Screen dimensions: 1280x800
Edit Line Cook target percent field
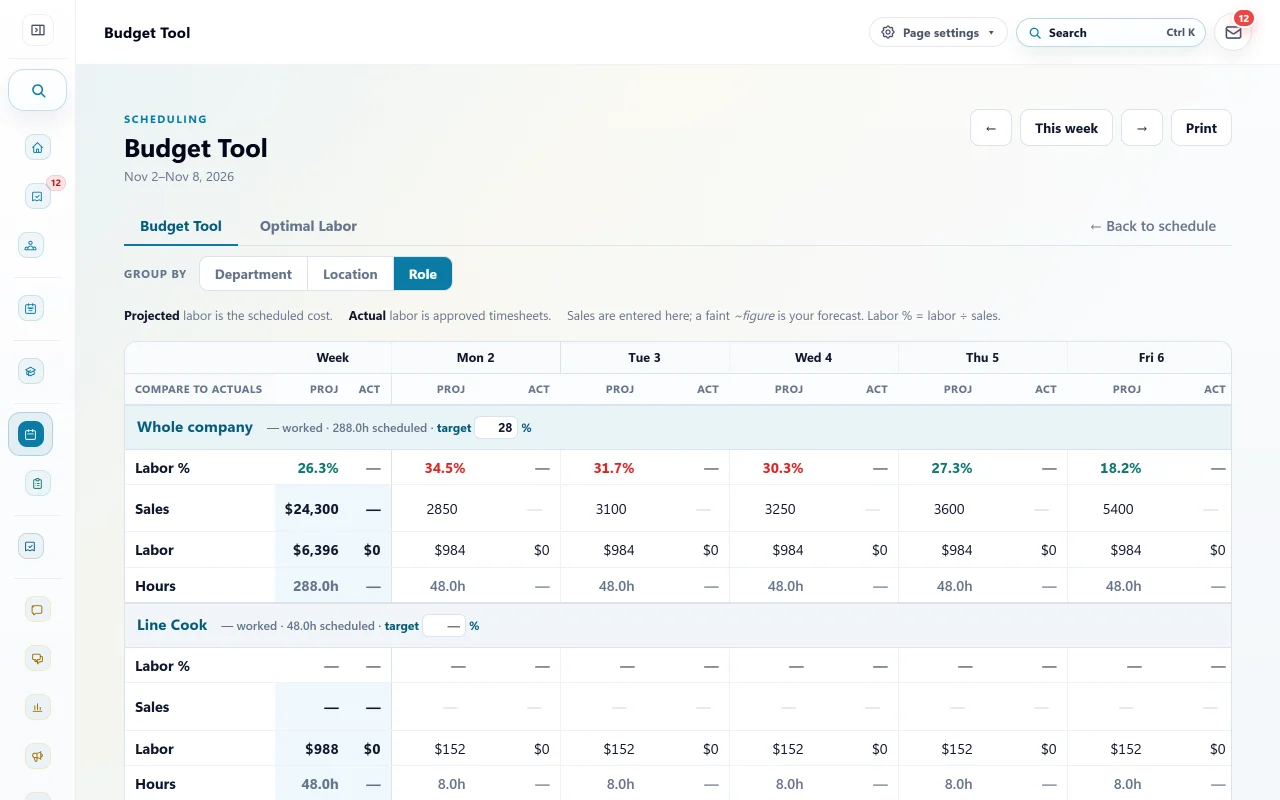[x=445, y=626]
